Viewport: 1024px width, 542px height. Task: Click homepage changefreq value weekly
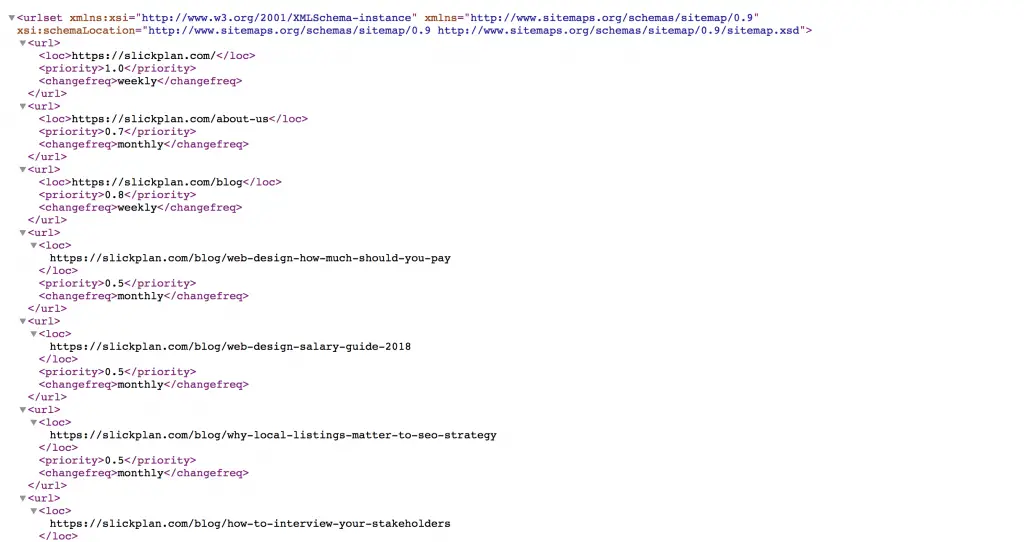(x=137, y=81)
